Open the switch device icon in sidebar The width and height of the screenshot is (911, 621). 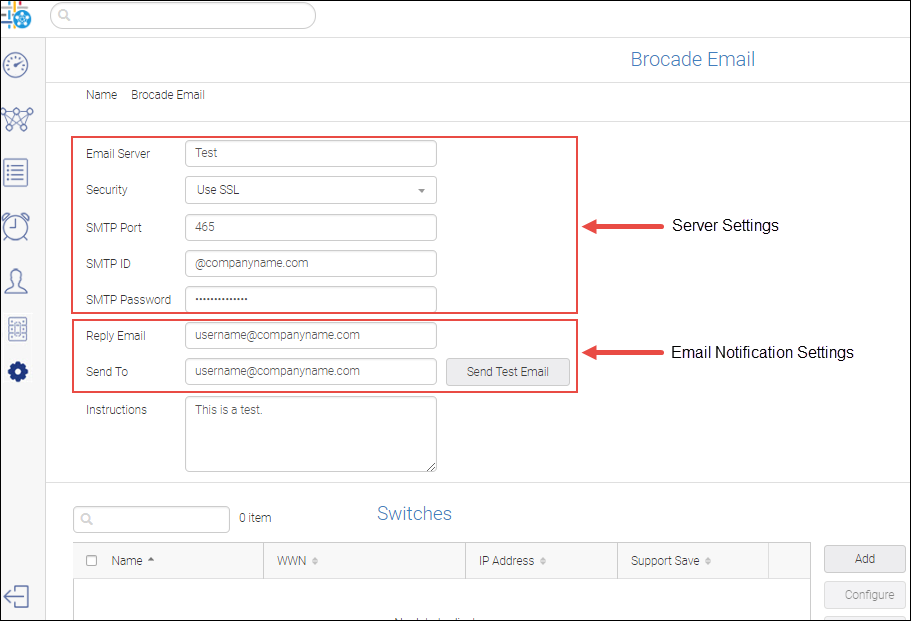tap(17, 328)
